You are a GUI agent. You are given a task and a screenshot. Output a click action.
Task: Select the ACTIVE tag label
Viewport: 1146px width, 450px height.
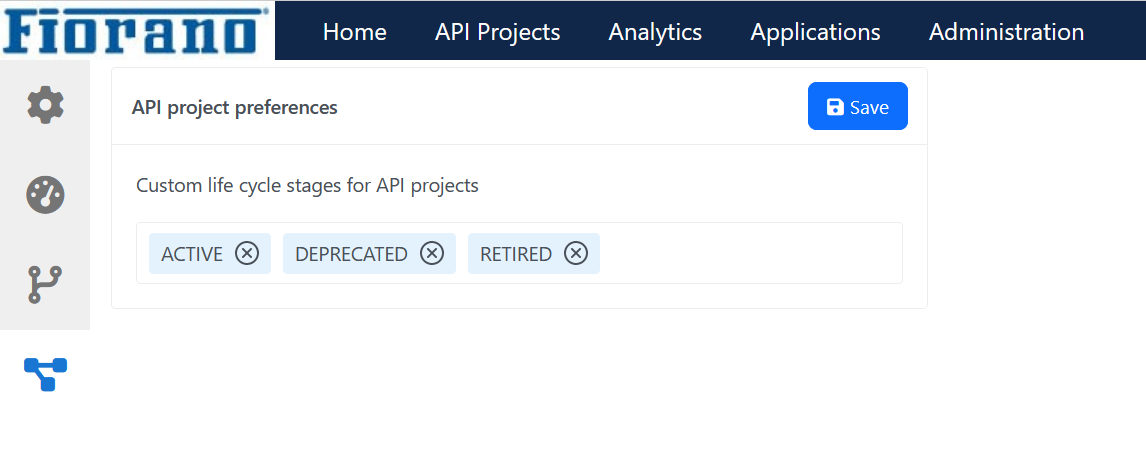191,253
